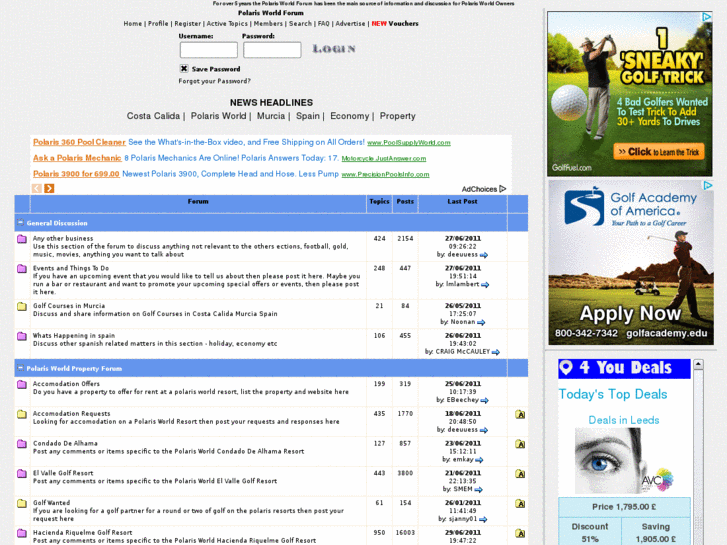727x545 pixels.
Task: Open Profile menu link
Action: 158,24
